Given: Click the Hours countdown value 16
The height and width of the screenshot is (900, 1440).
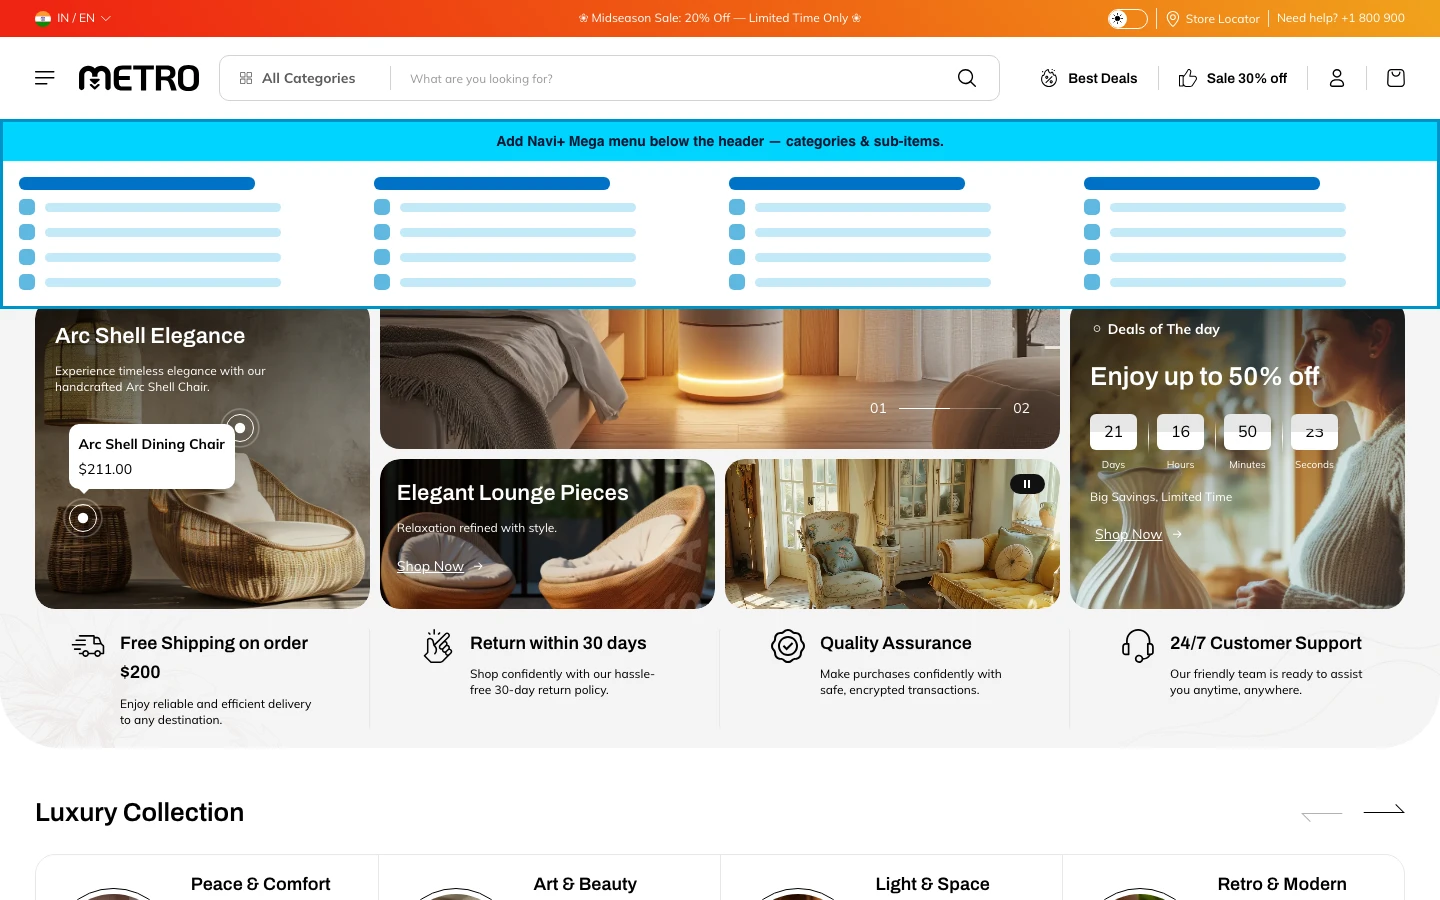Looking at the screenshot, I should coord(1180,432).
